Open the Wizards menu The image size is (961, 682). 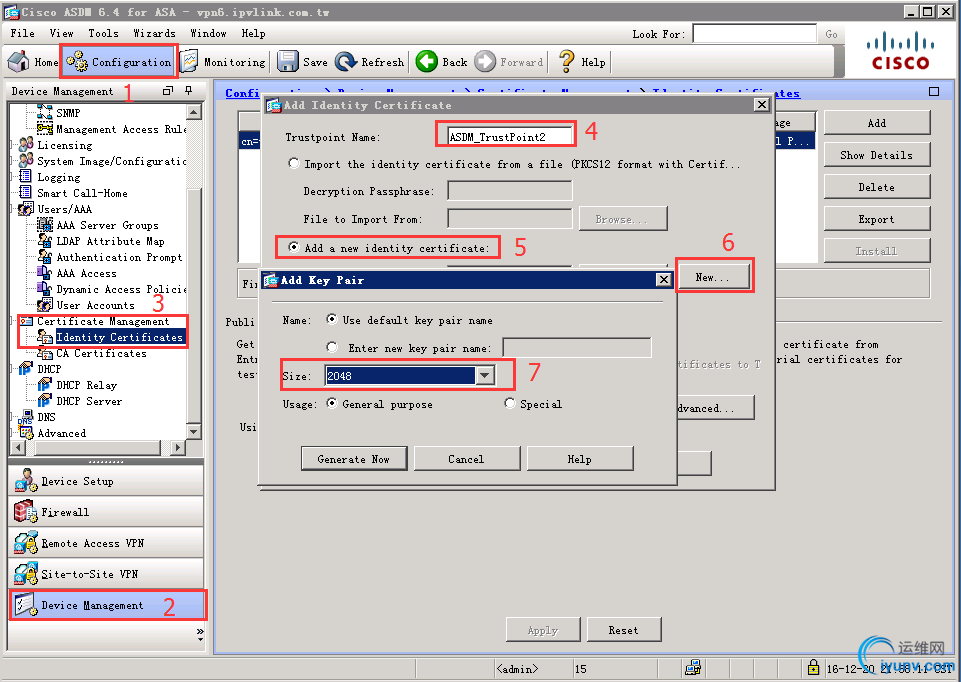154,33
